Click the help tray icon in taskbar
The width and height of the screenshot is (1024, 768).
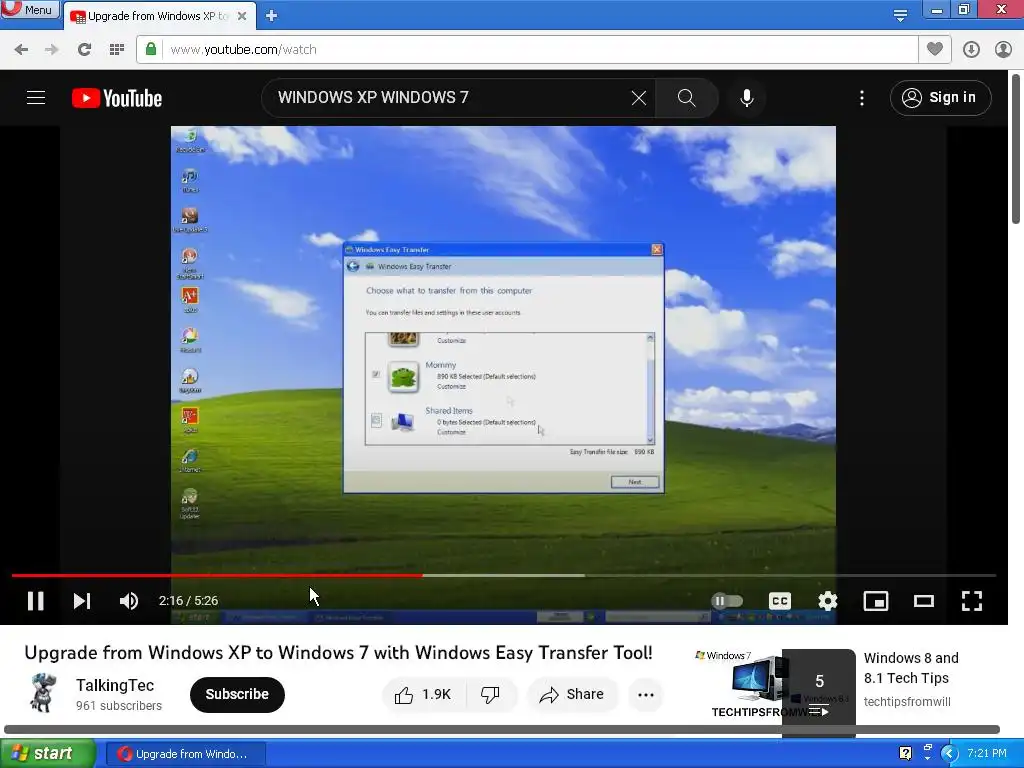(905, 754)
